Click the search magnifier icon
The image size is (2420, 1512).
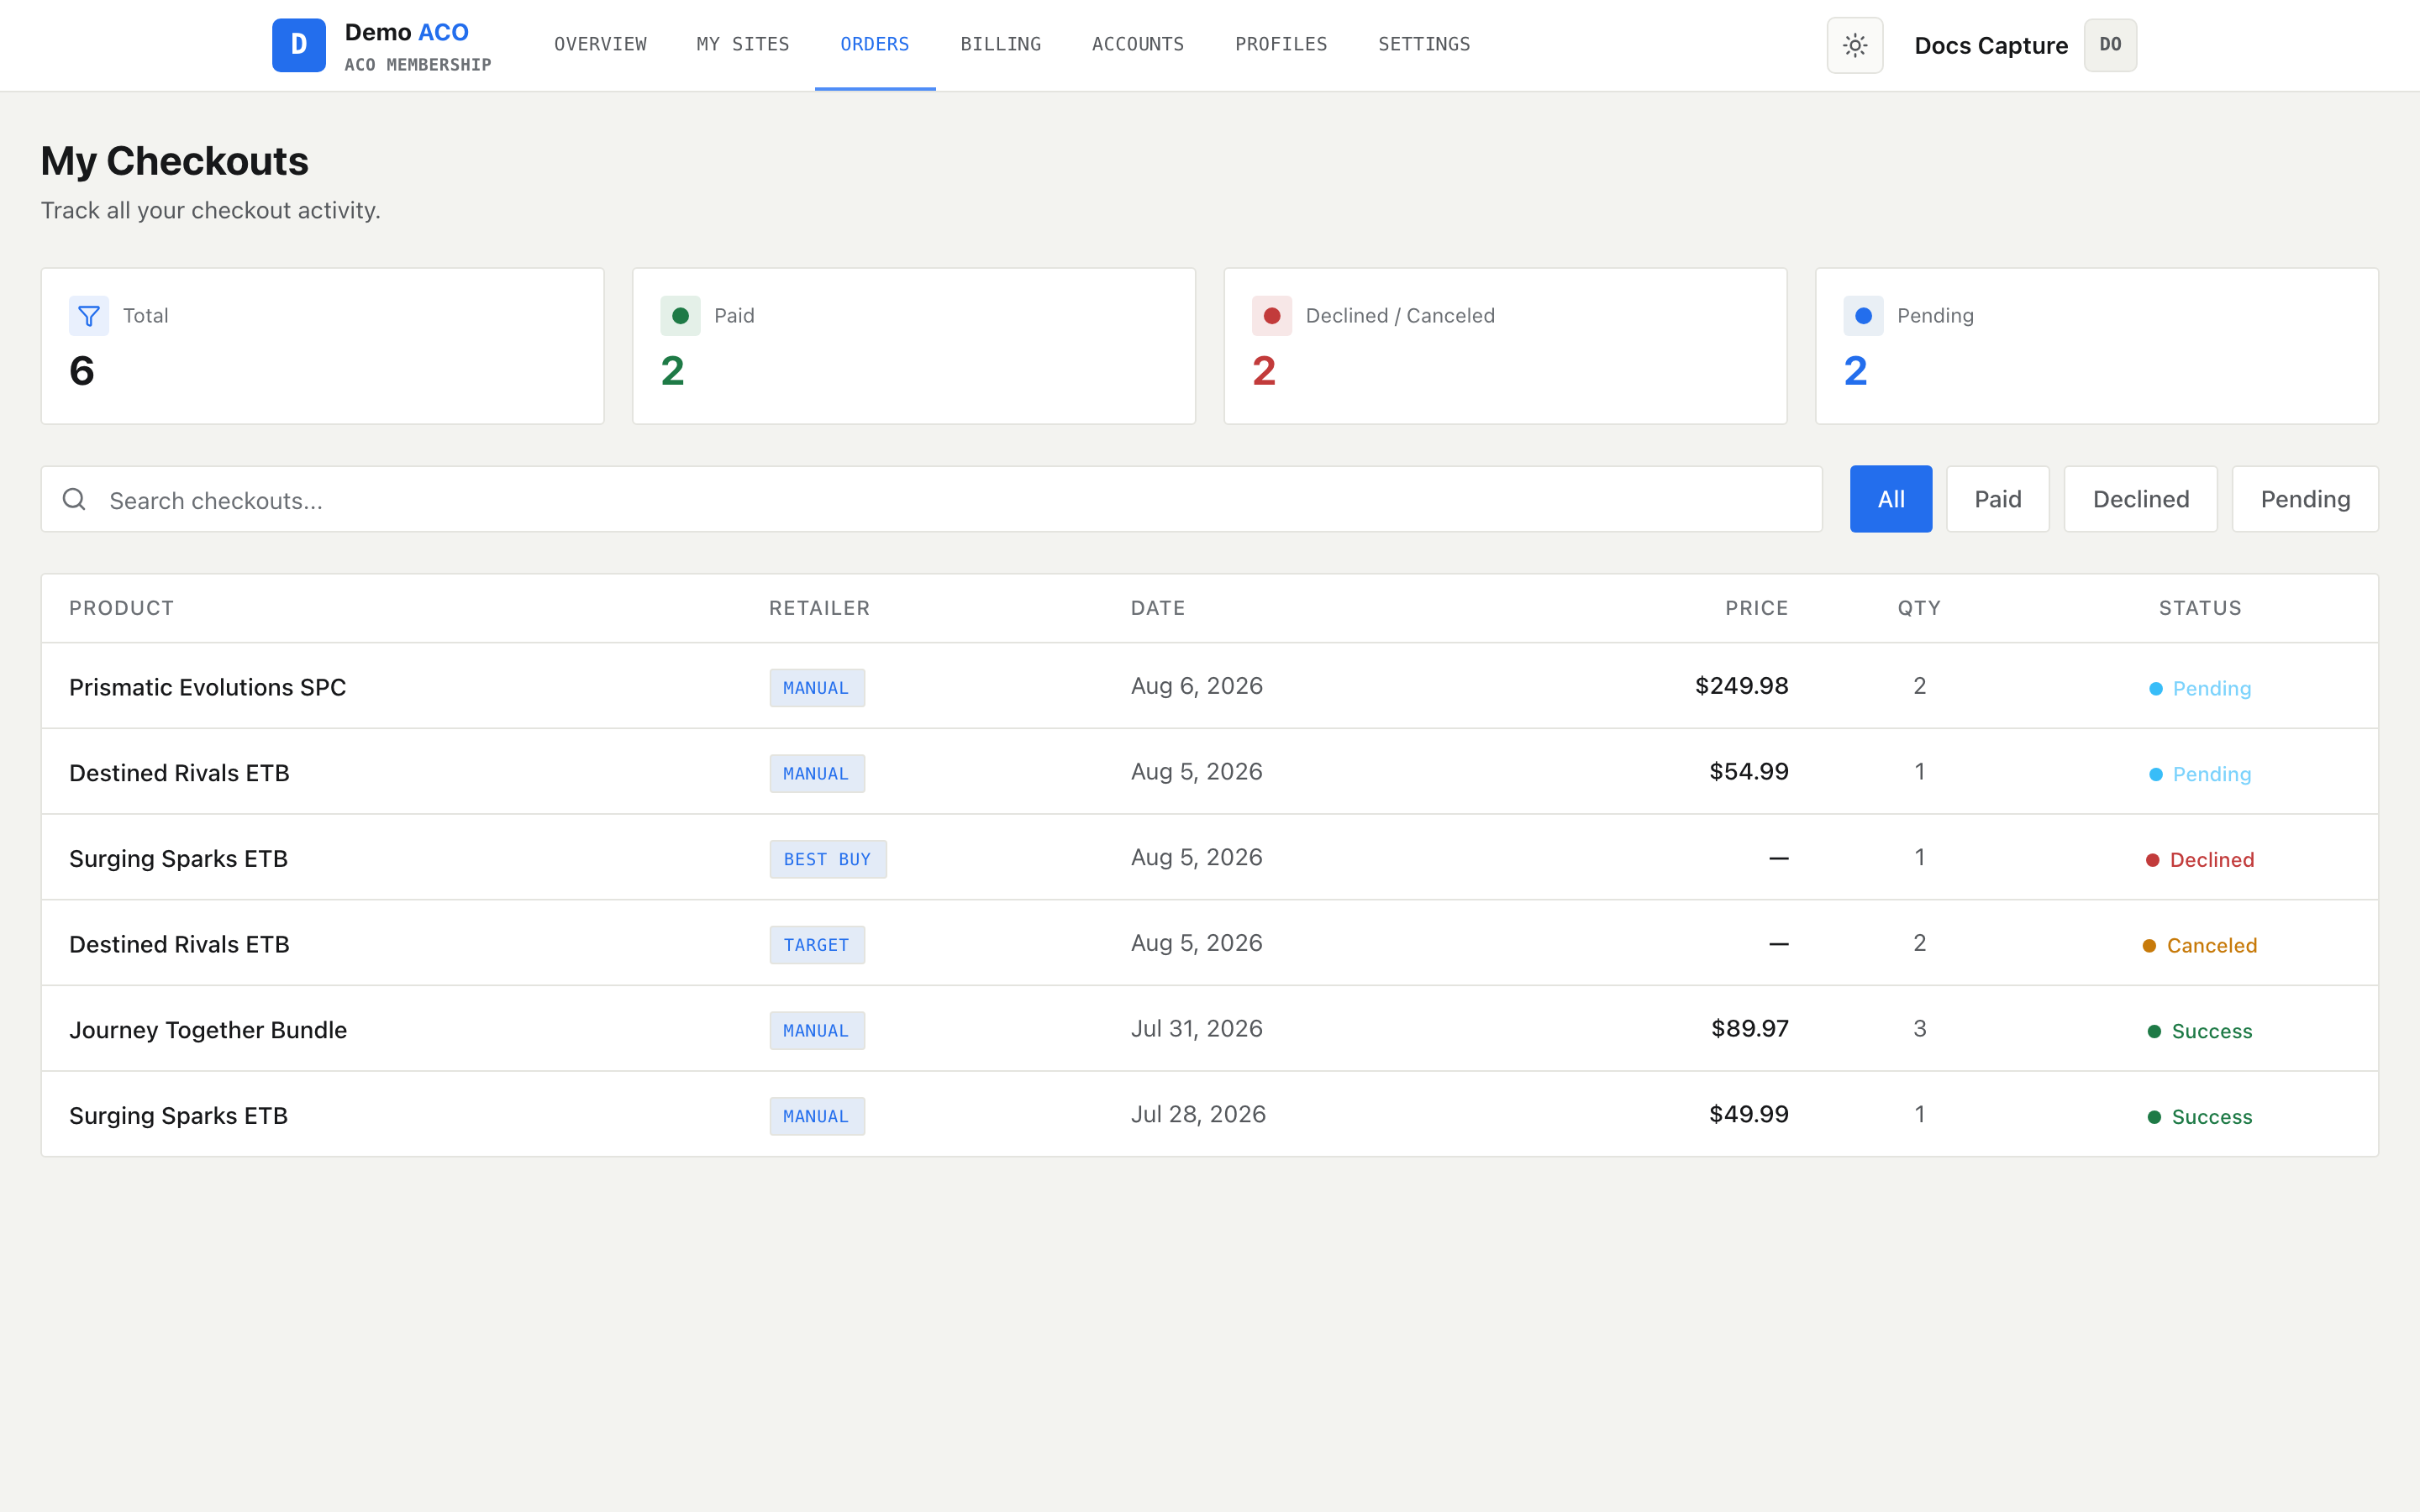pos(74,499)
